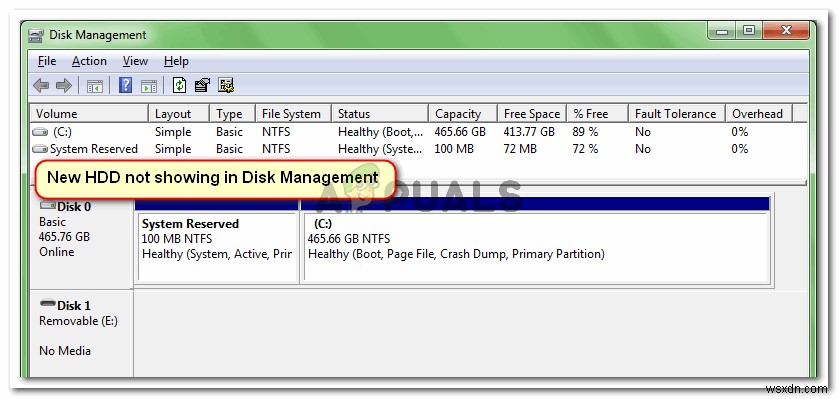
Task: Click the Healthy (Syste... status cell
Action: (380, 149)
